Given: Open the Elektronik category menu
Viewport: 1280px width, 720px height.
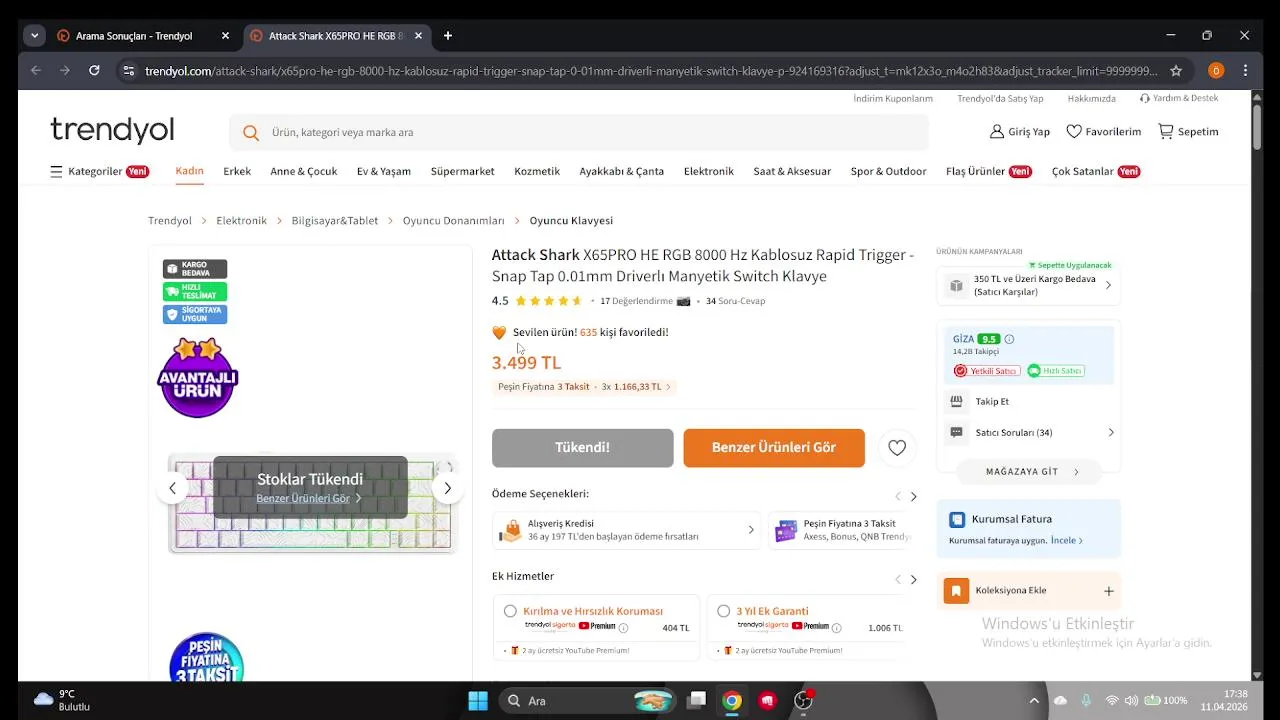Looking at the screenshot, I should (709, 171).
